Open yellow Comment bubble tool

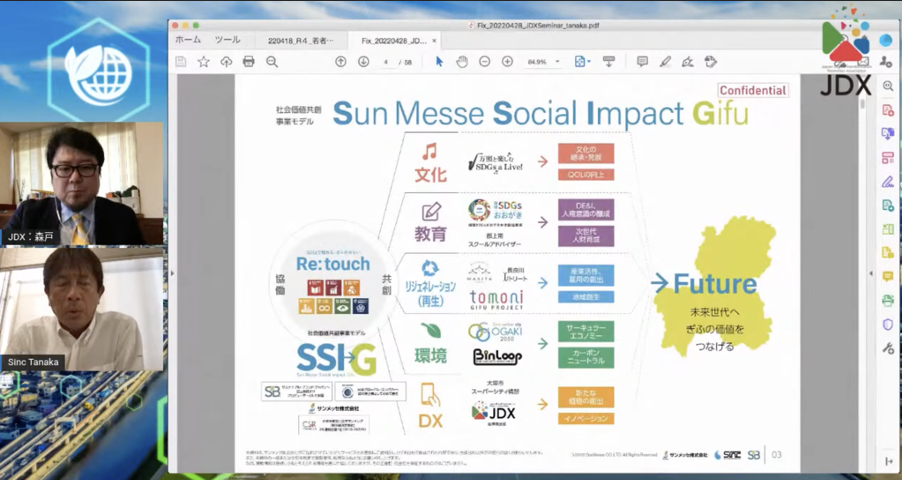[888, 277]
